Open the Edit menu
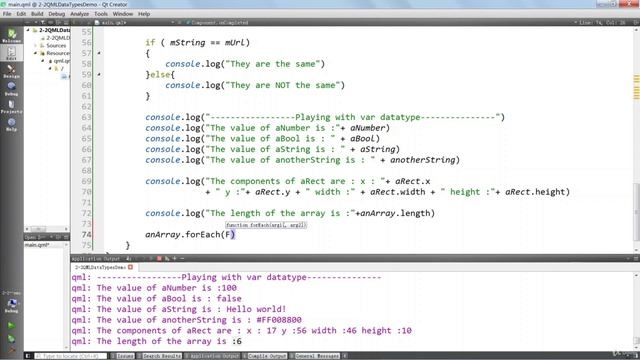640x360 pixels. pos(21,14)
